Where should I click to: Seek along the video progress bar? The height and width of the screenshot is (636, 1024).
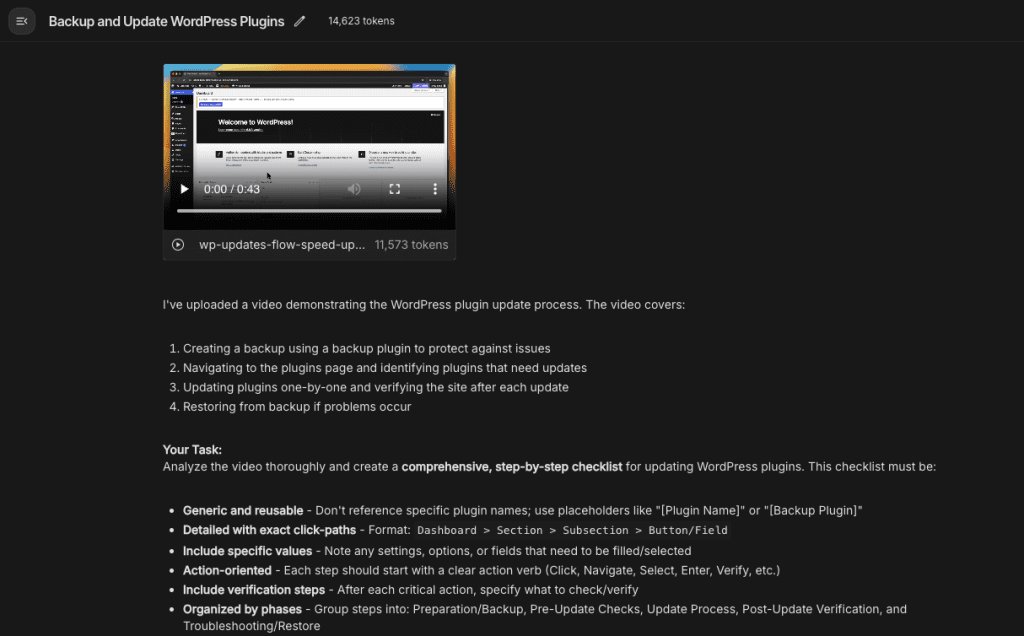pyautogui.click(x=309, y=211)
